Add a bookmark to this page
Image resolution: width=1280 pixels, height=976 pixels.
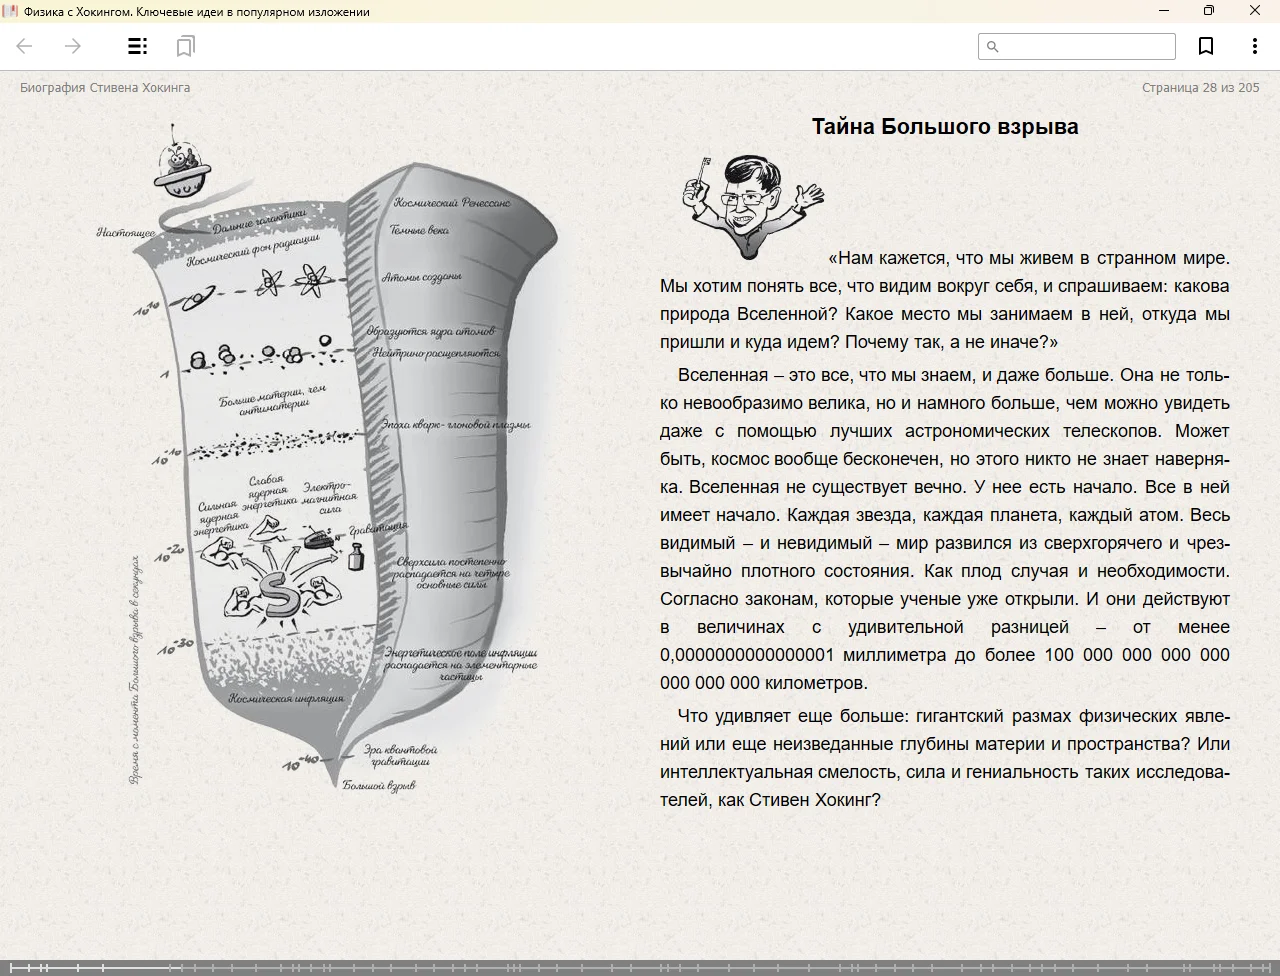[x=1206, y=46]
